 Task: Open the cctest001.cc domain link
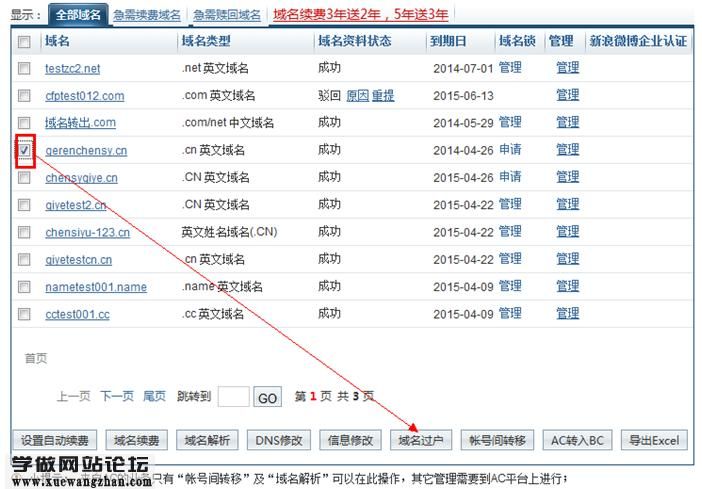click(77, 314)
